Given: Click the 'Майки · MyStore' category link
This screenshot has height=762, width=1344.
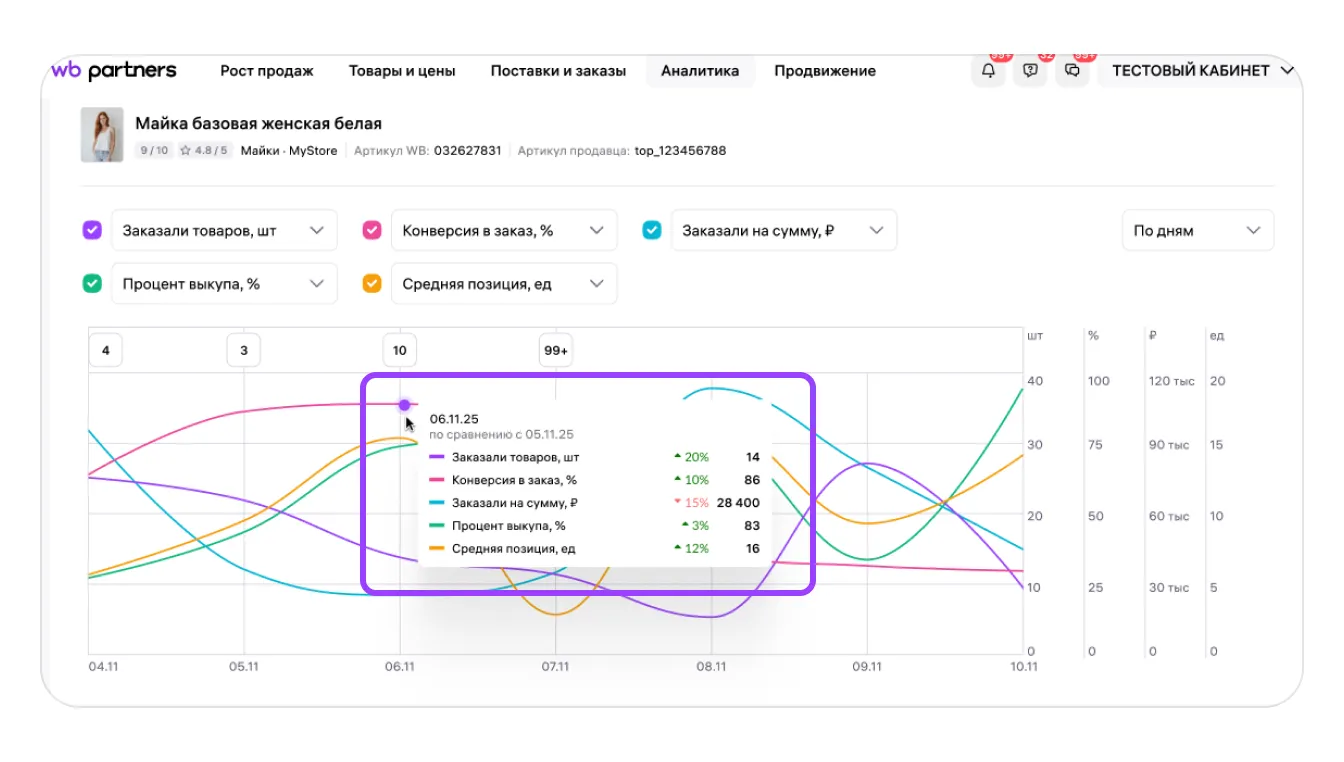Looking at the screenshot, I should tap(289, 151).
